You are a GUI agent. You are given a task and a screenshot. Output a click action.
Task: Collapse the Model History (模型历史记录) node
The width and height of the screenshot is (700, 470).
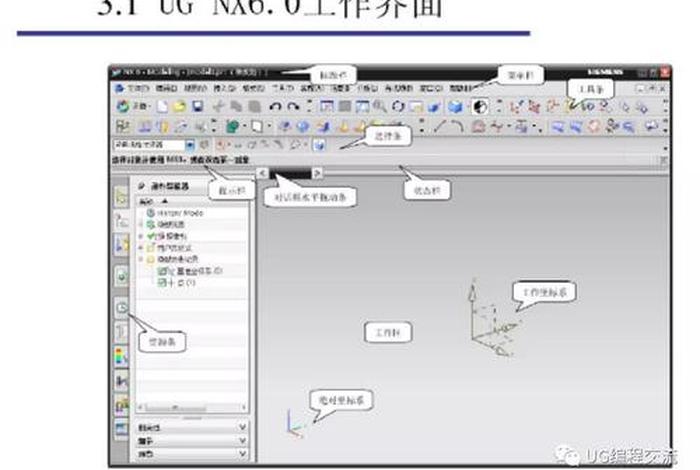tap(141, 259)
